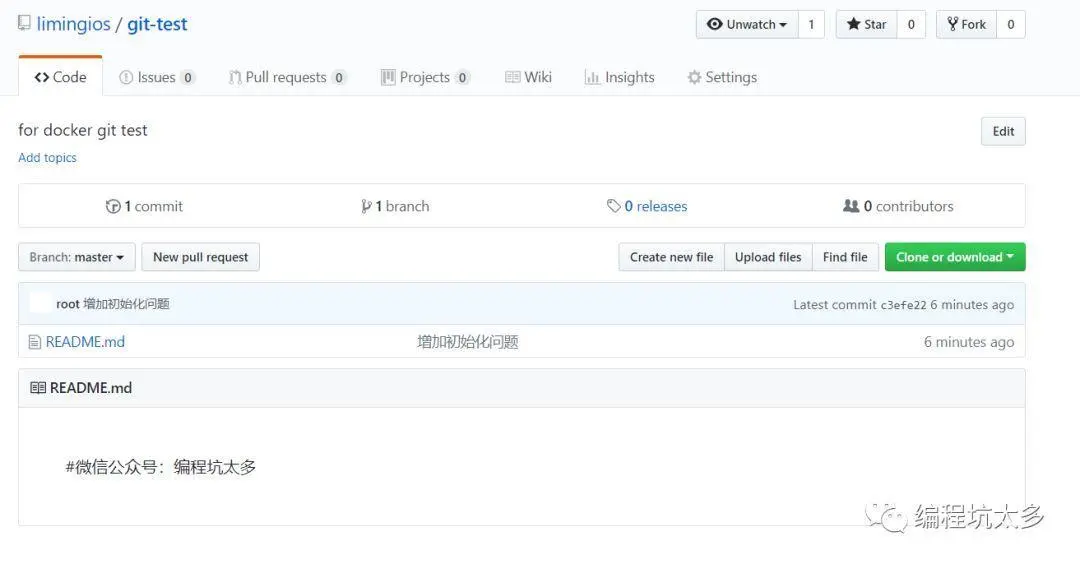Click the contributors people icon
Screen dimensions: 1080x564
point(851,206)
